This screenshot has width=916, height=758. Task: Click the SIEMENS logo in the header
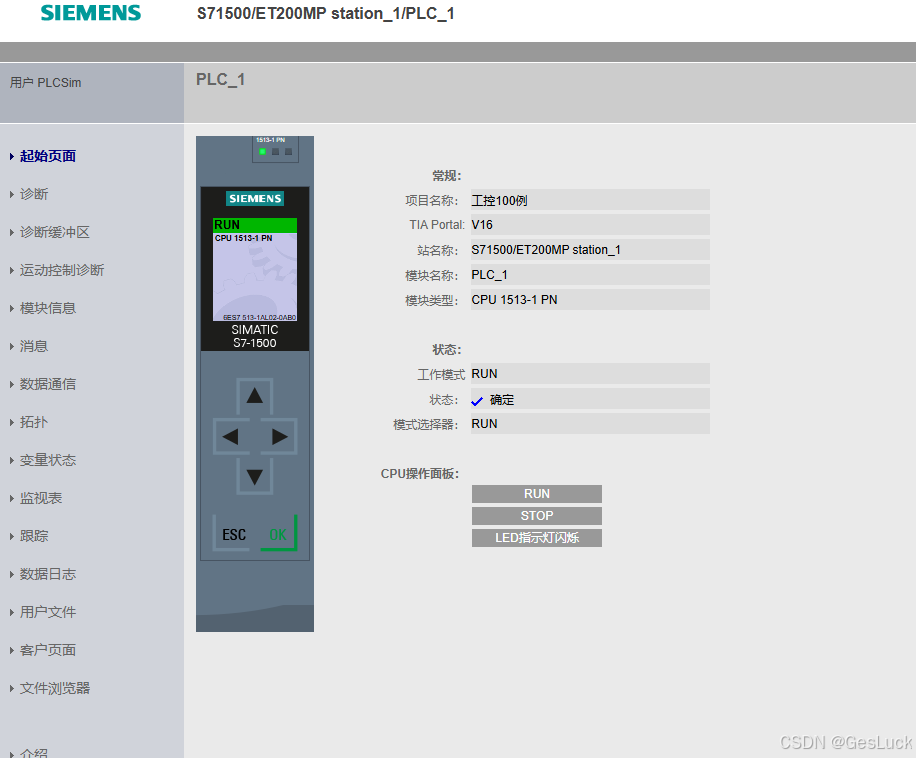point(91,13)
